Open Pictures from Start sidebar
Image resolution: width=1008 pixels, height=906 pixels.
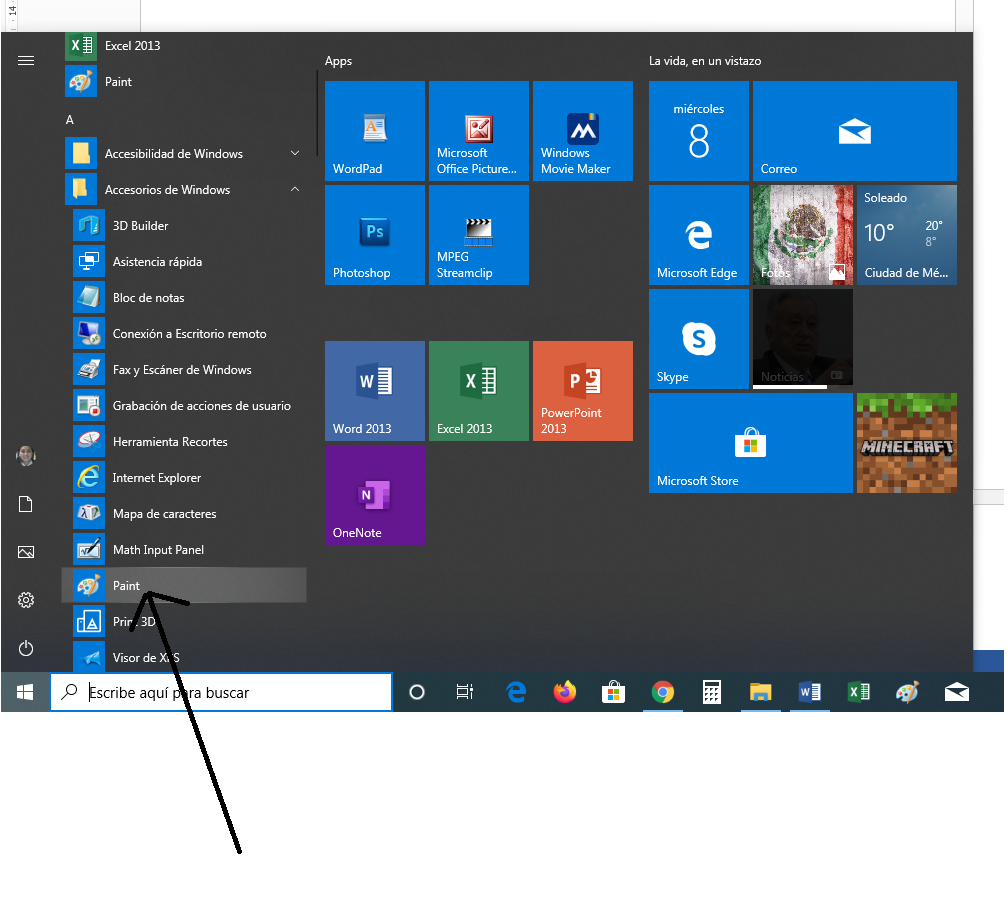26,552
